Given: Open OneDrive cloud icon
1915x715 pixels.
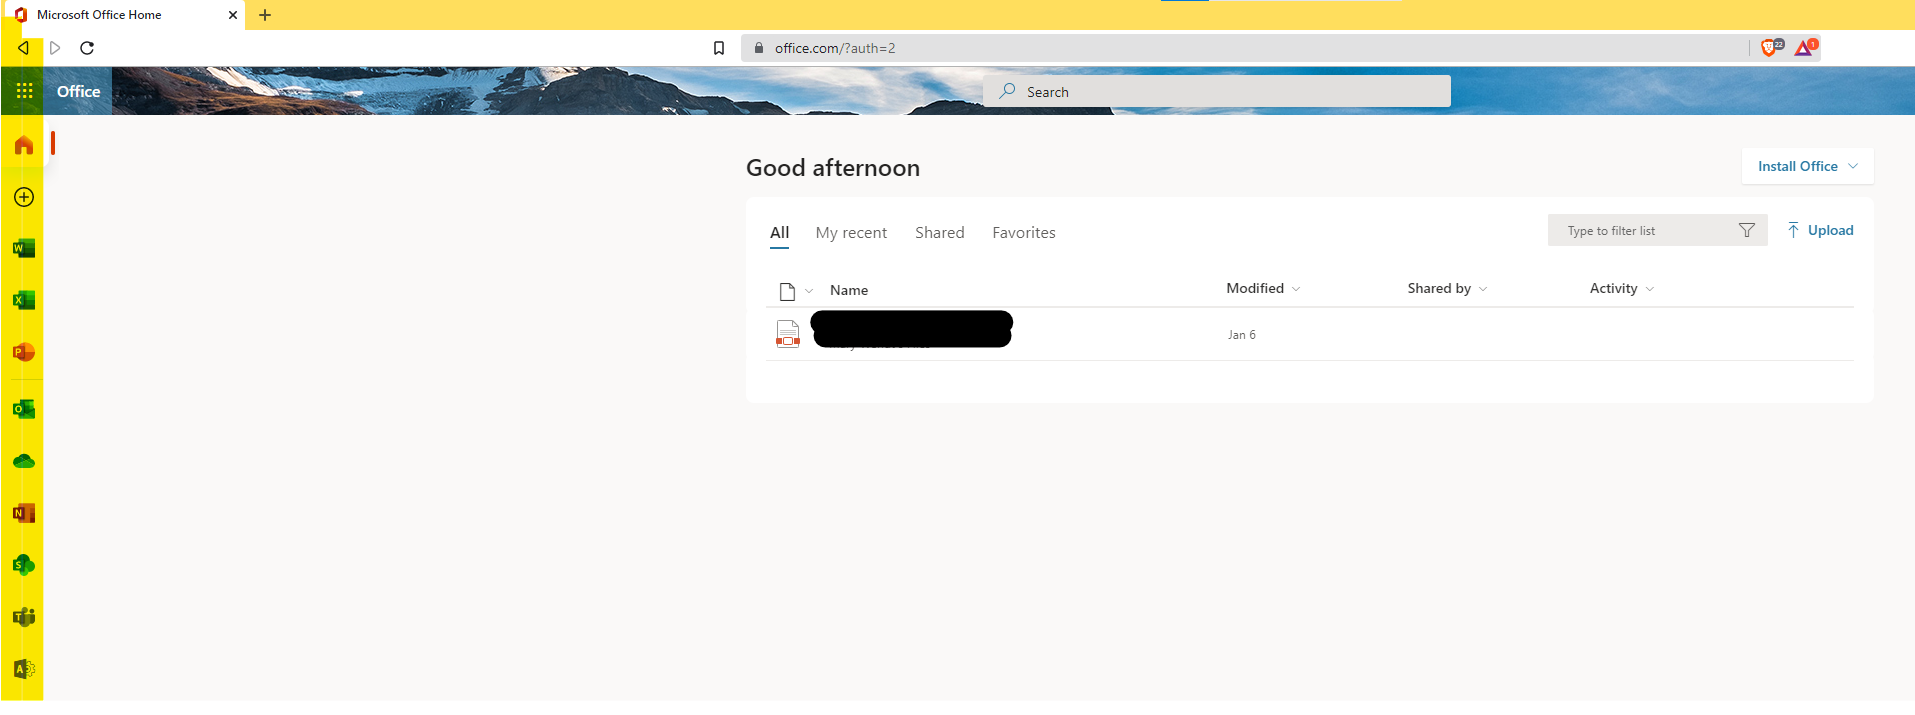Looking at the screenshot, I should coord(24,461).
